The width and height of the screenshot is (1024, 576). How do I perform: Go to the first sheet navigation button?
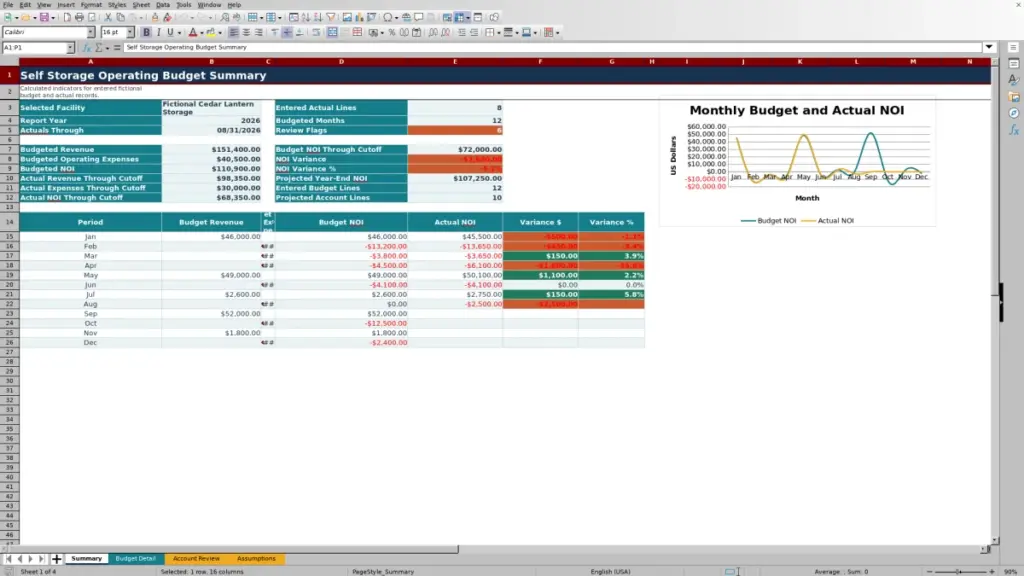[x=8, y=559]
